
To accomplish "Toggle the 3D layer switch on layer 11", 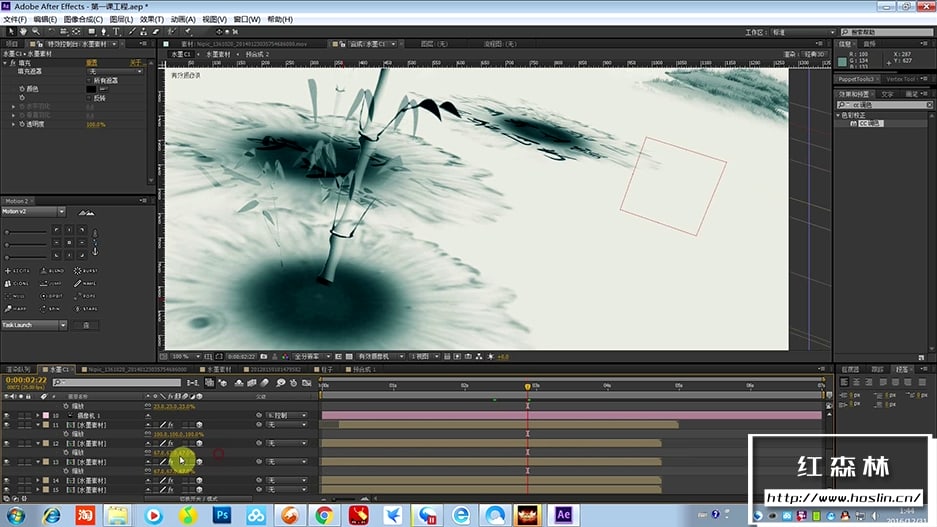I will pos(199,425).
